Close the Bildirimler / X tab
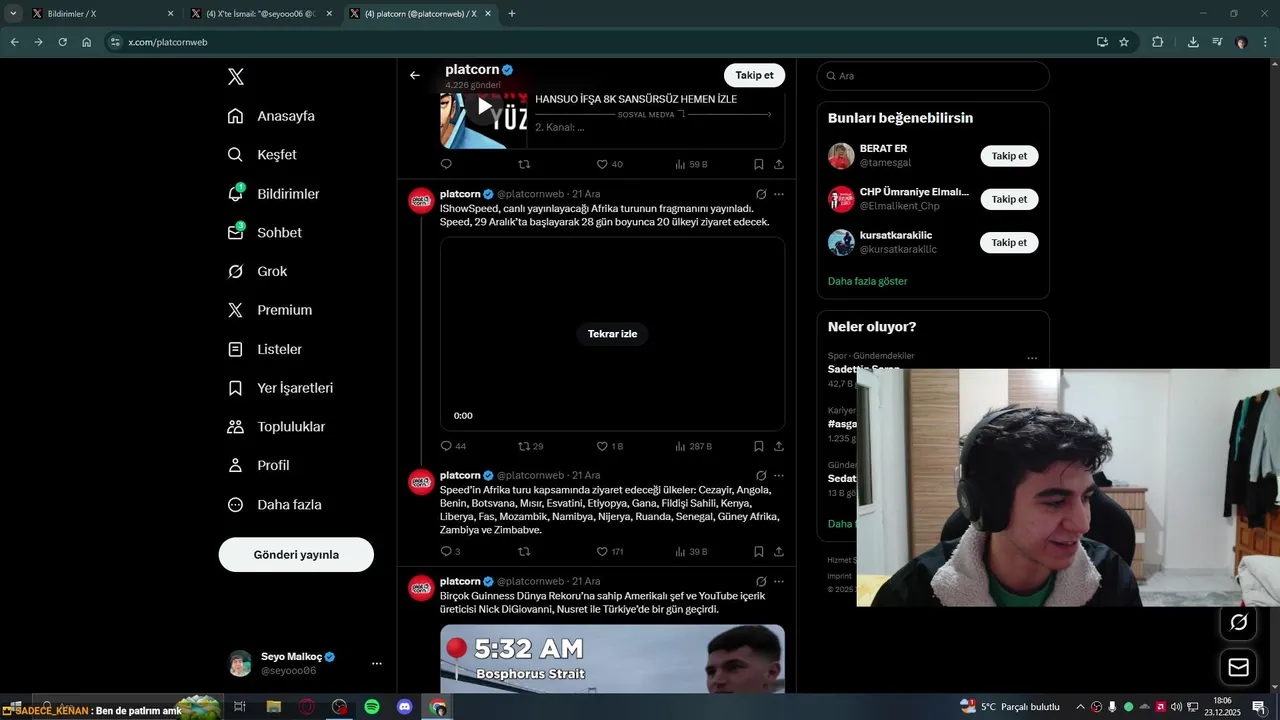This screenshot has width=1280, height=720. (170, 14)
